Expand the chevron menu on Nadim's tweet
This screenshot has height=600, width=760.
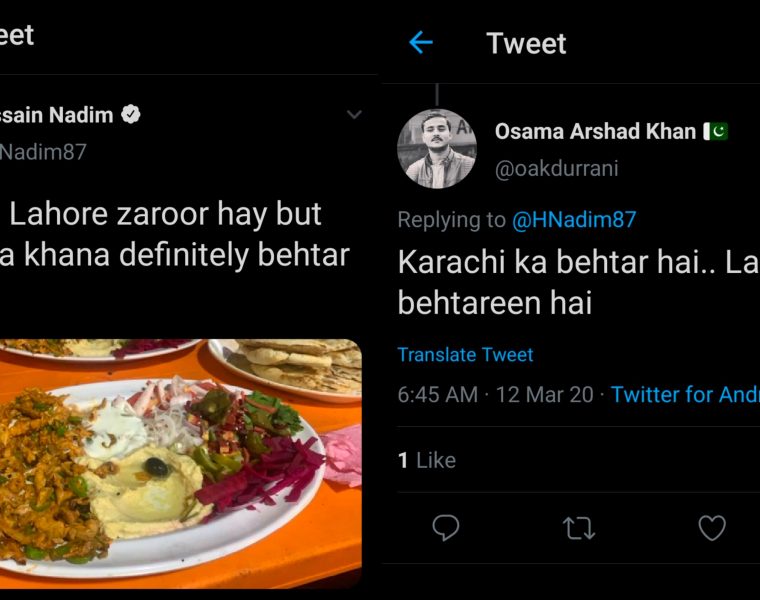point(354,115)
